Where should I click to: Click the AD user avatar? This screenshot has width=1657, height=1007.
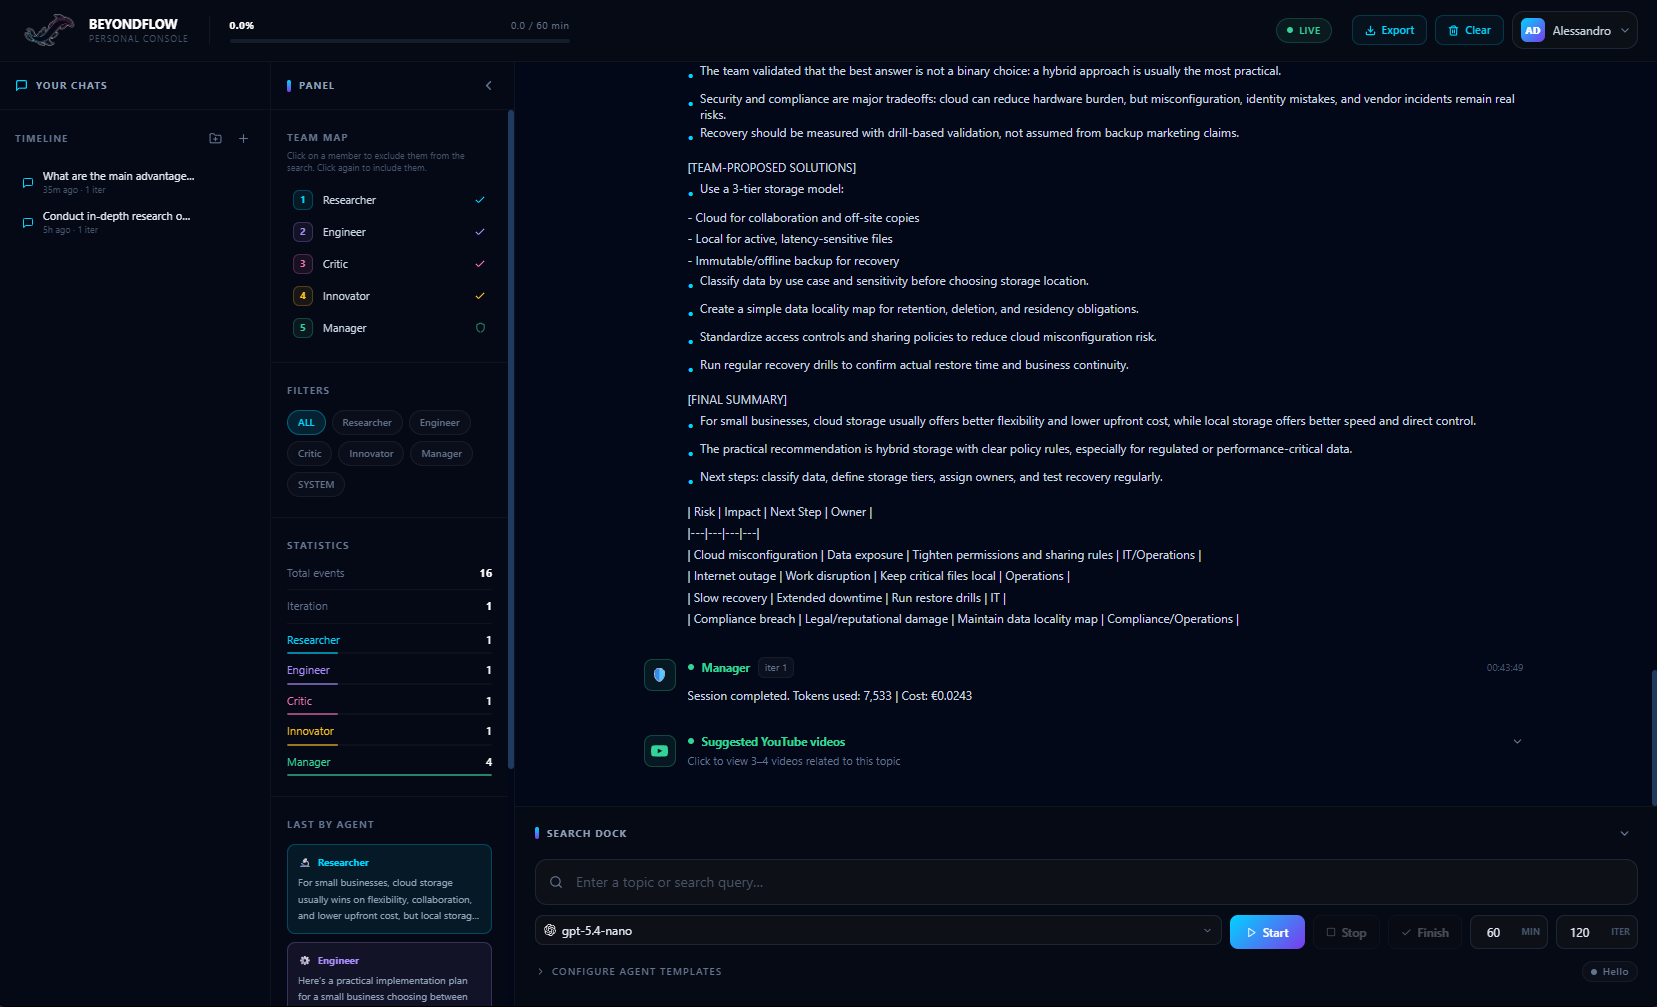pos(1533,31)
